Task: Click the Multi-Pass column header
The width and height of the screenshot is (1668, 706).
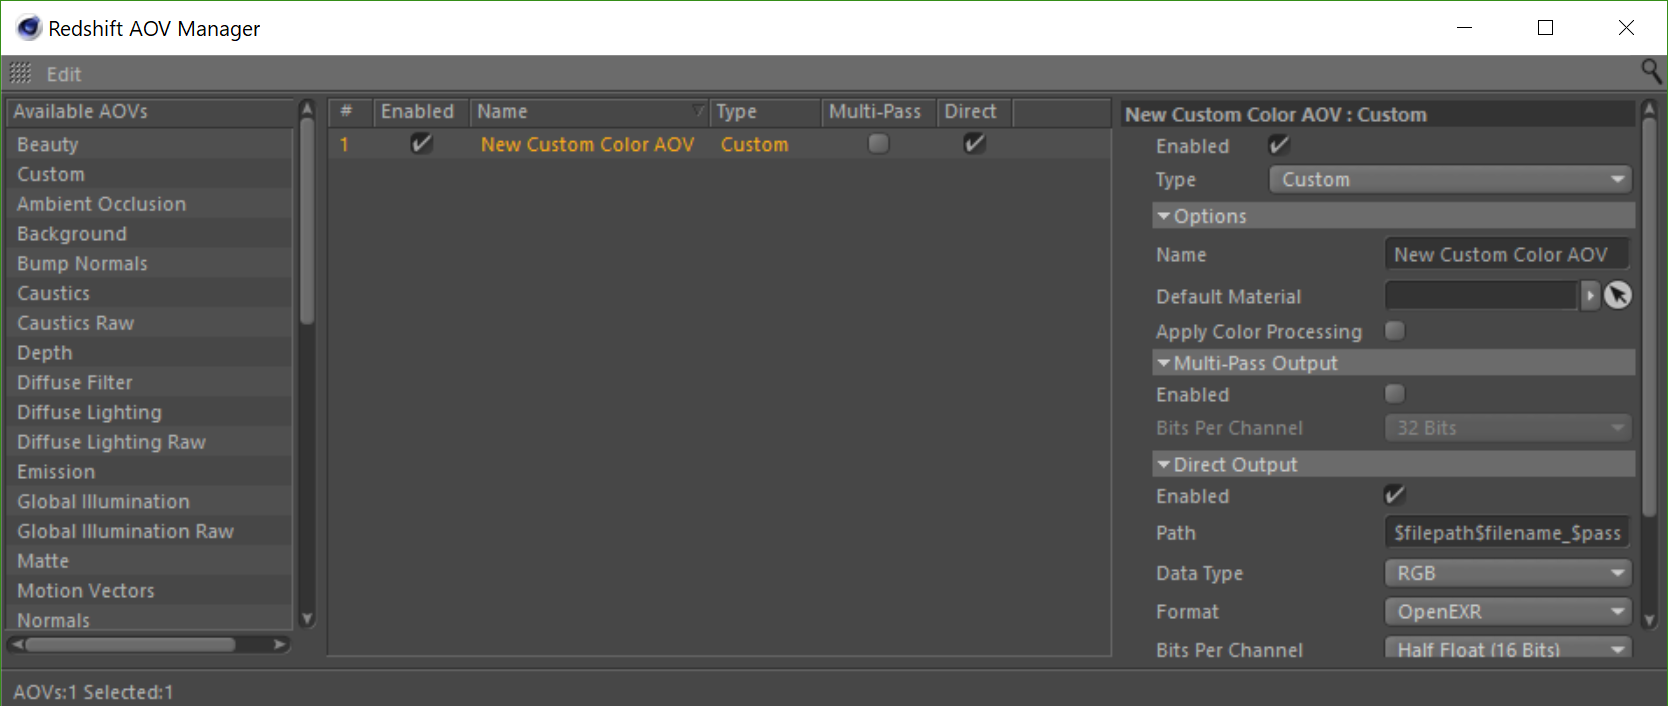Action: (x=879, y=112)
